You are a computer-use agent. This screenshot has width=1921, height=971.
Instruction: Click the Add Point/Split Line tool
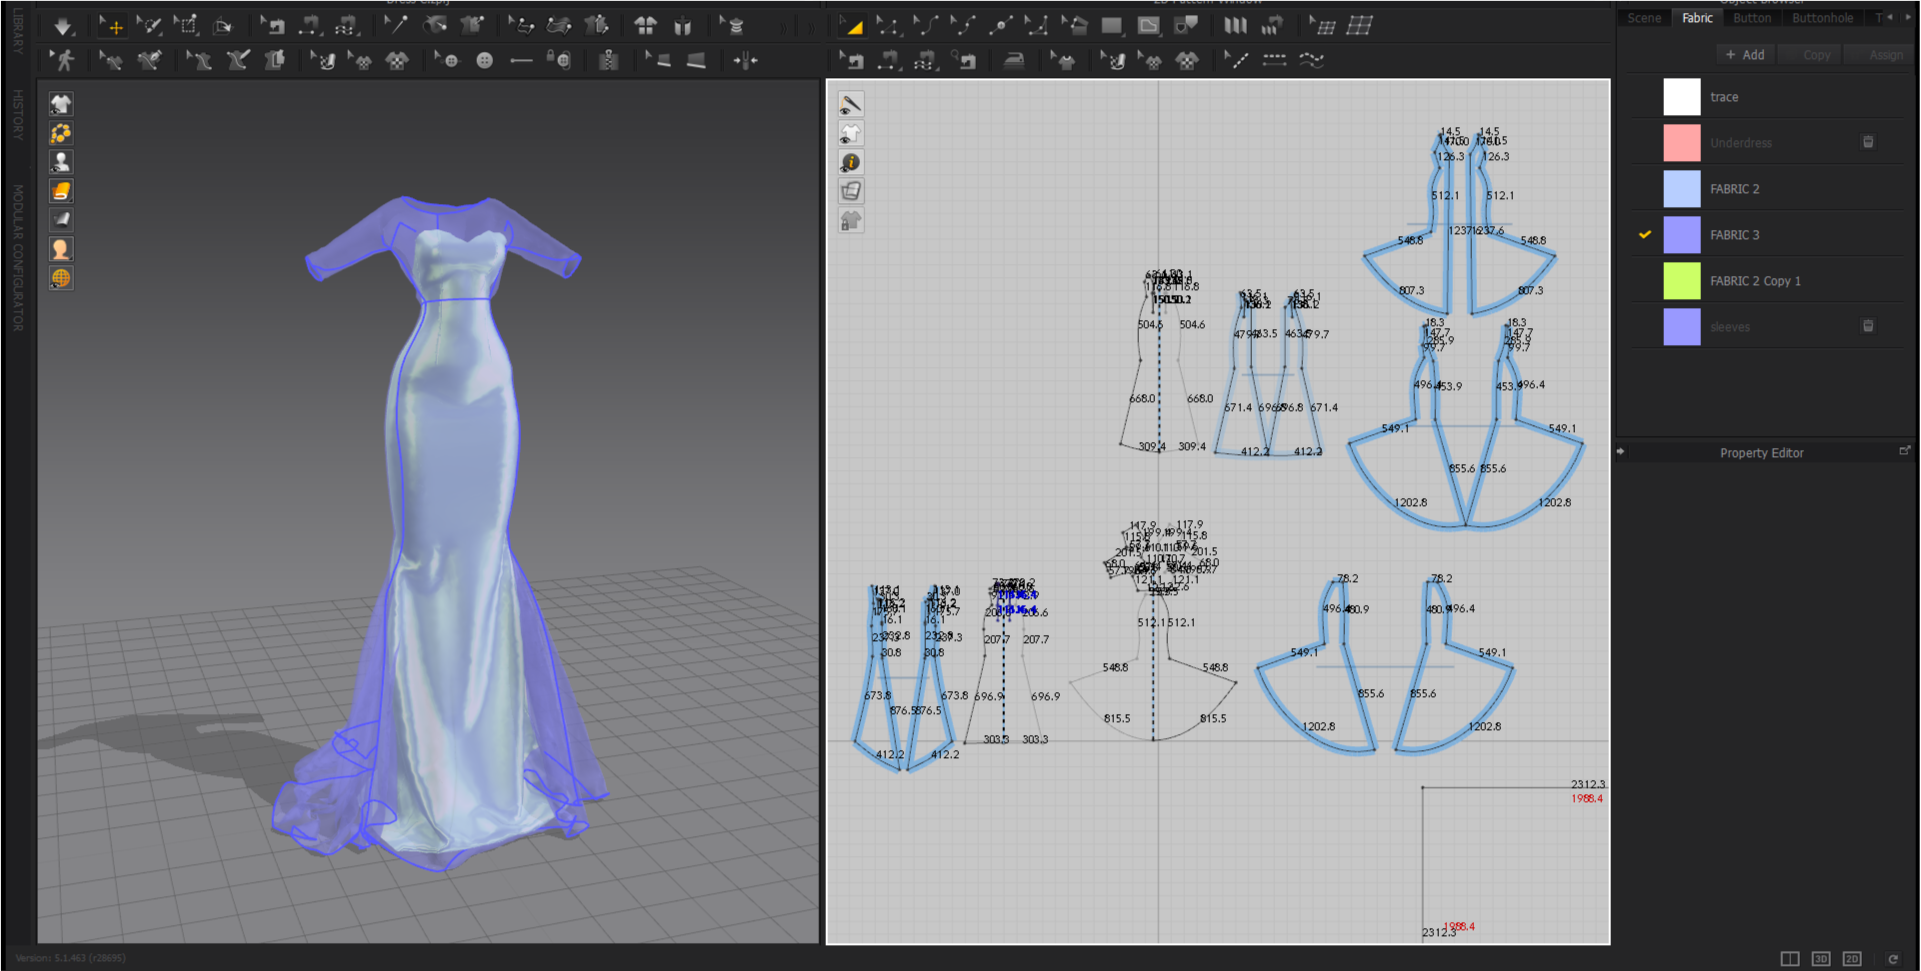pos(999,27)
